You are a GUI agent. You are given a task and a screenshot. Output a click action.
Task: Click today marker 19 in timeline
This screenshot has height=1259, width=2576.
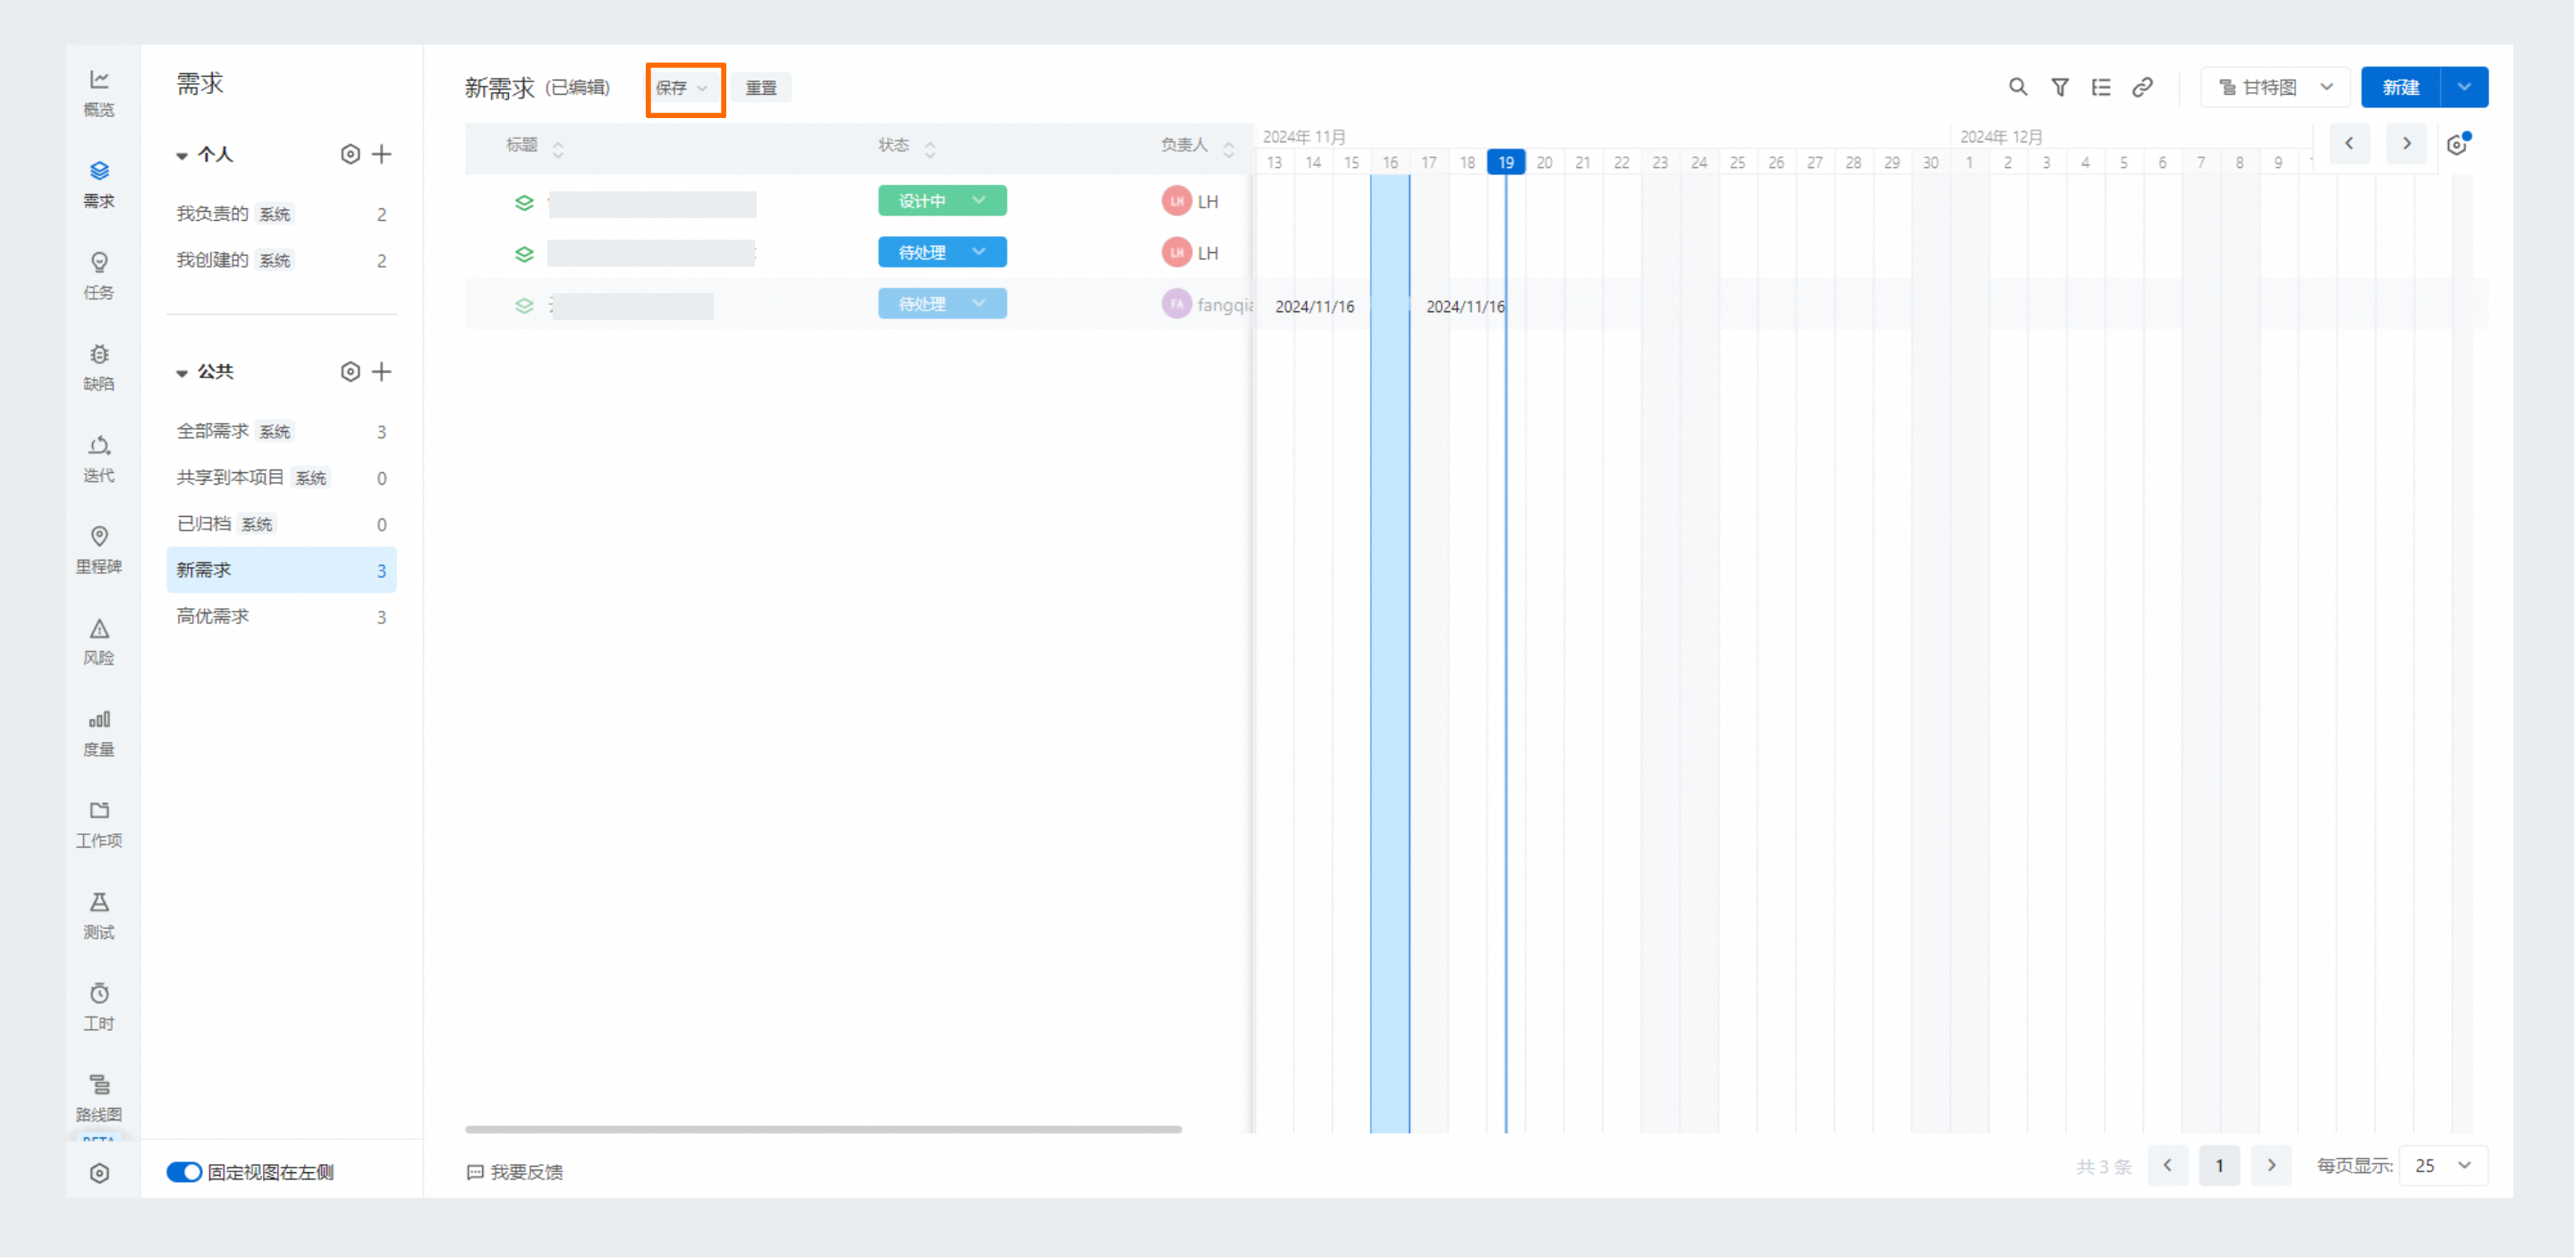coord(1506,162)
